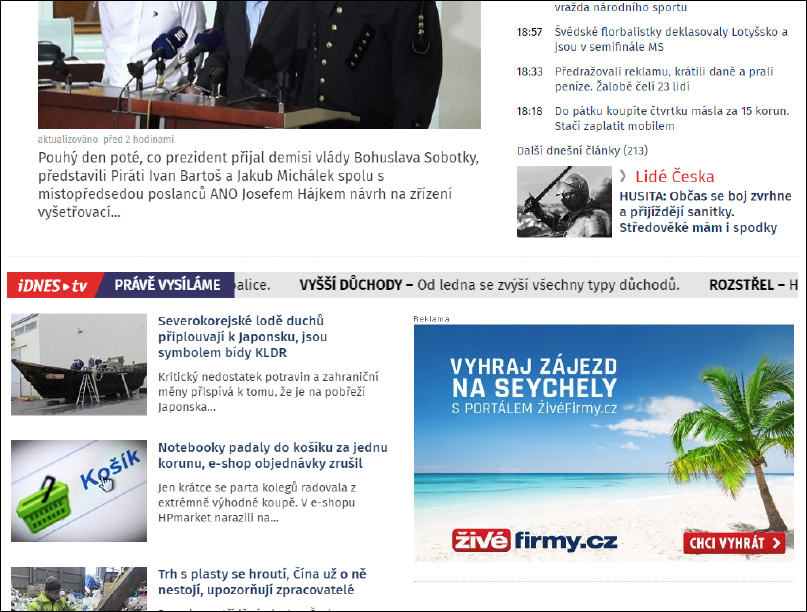Open 'HUSITA: Občas se boj zvrhne' article

(705, 212)
